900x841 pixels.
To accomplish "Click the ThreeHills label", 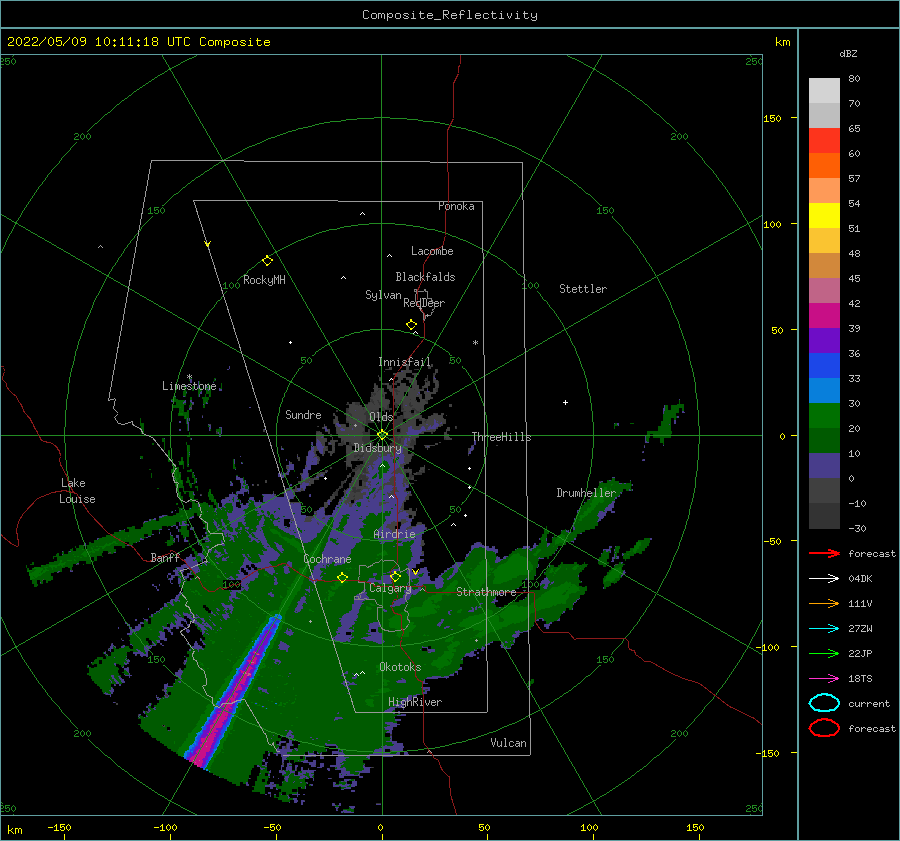I will (502, 437).
